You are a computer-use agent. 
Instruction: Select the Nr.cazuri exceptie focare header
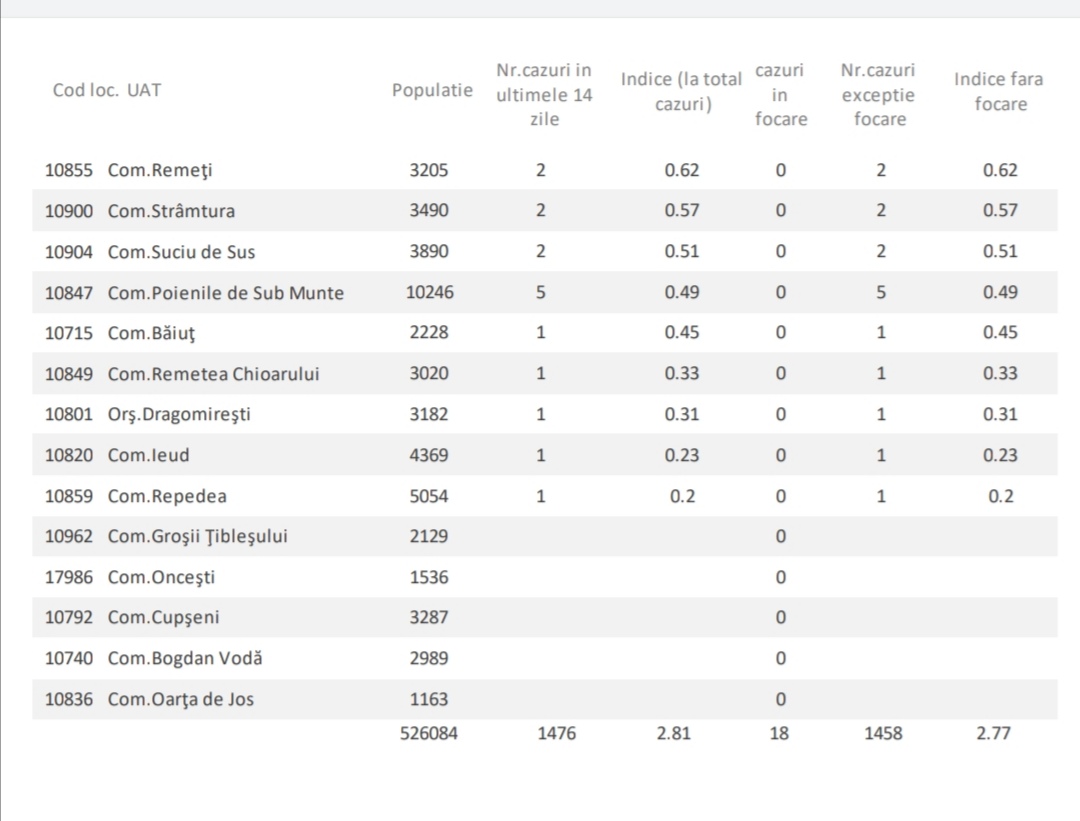[x=879, y=95]
